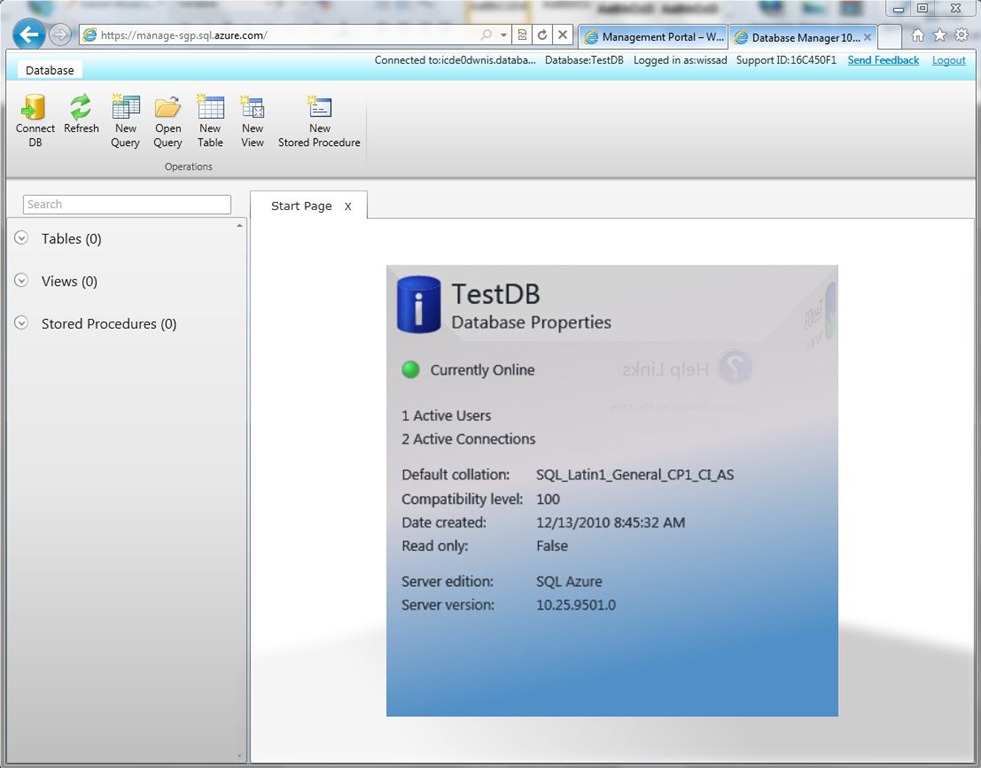Open a new blank browser tab
The image size is (981, 768).
889,37
